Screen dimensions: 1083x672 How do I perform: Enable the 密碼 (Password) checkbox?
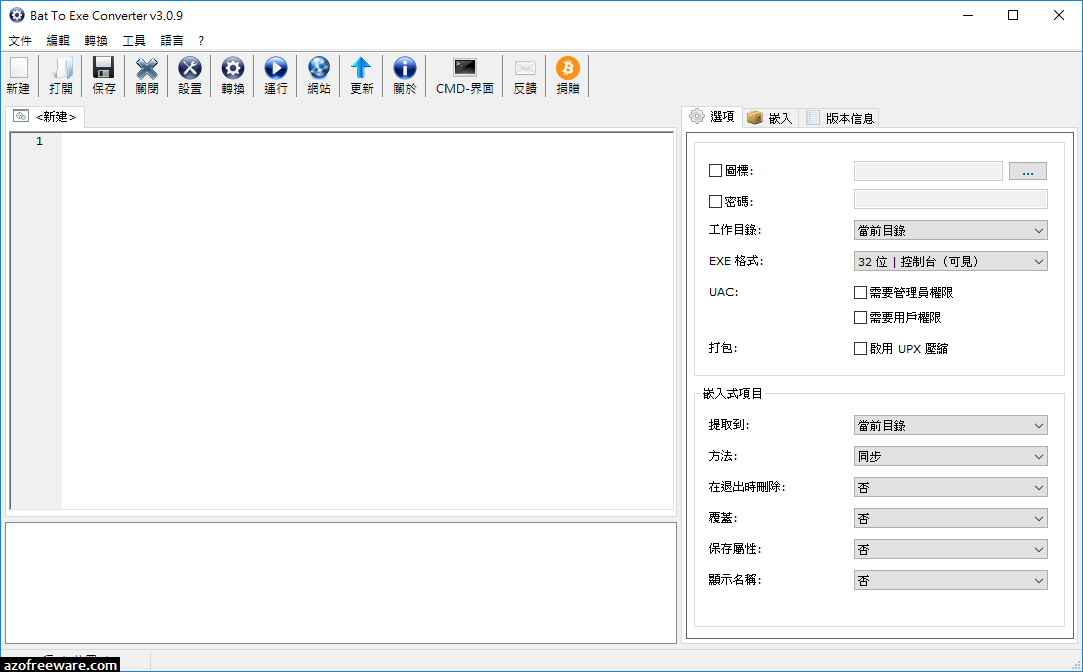click(716, 202)
